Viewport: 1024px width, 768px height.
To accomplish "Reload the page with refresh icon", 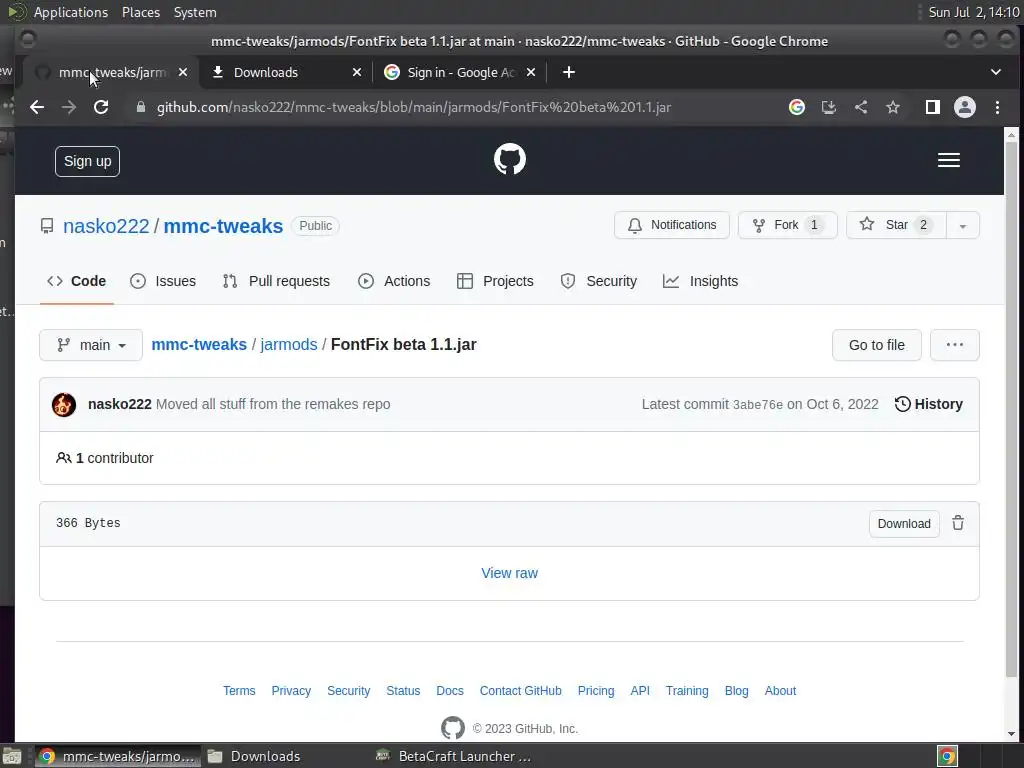I will point(101,107).
